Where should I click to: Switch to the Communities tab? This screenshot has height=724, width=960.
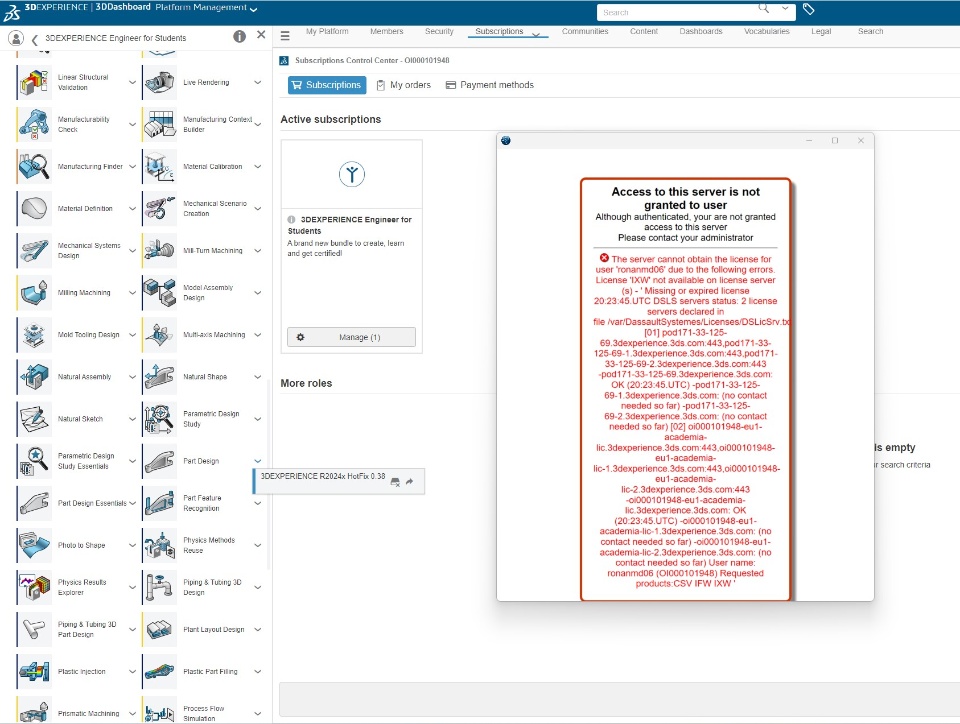click(585, 31)
